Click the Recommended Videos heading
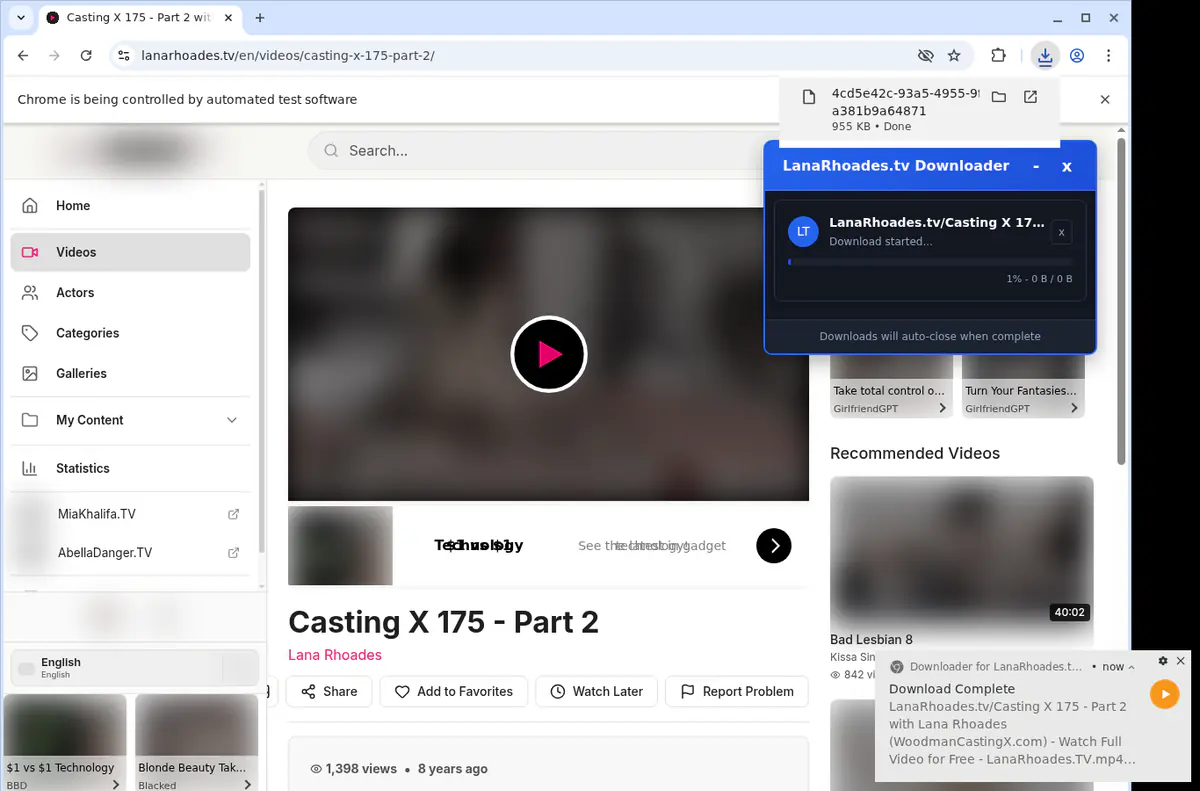1200x791 pixels. [915, 453]
